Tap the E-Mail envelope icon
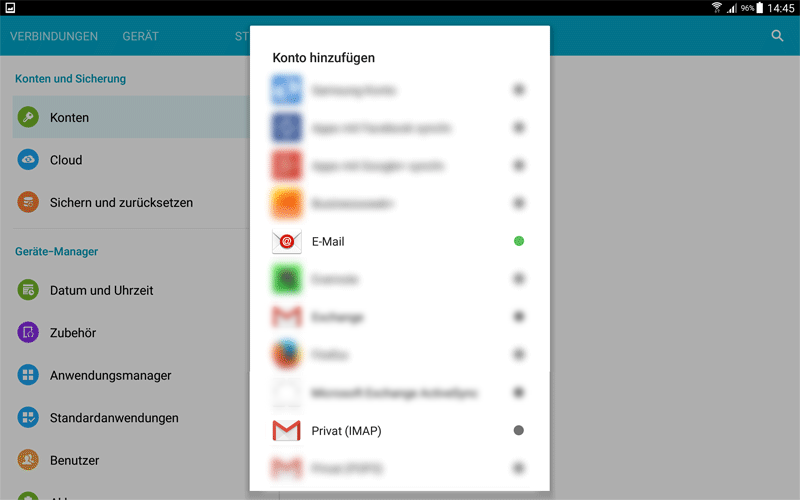The width and height of the screenshot is (800, 500). (287, 242)
